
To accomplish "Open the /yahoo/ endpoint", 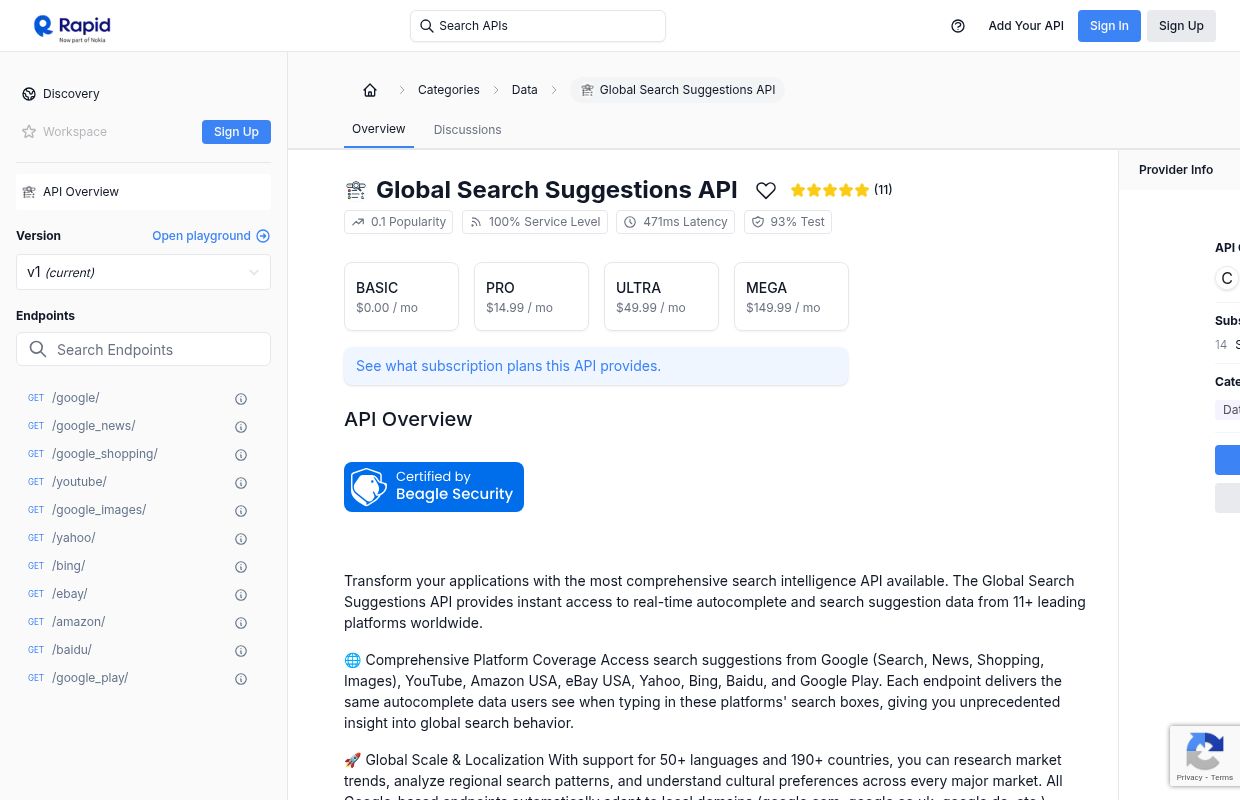I will click(x=74, y=538).
